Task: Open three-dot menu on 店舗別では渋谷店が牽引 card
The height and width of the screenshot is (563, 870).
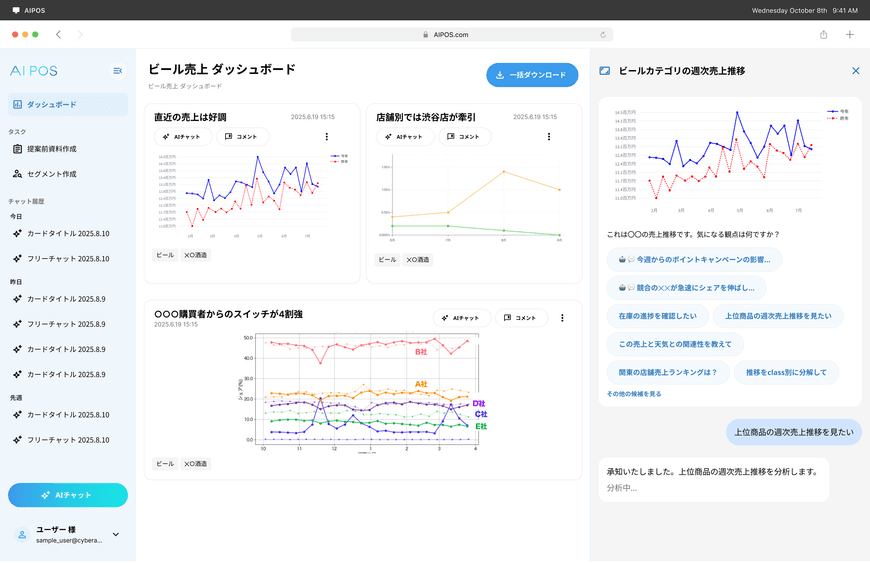Action: pyautogui.click(x=549, y=137)
